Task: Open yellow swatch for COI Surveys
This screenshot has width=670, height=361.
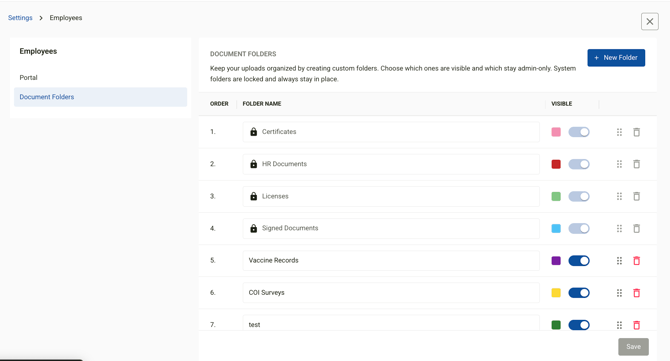Action: (x=556, y=293)
